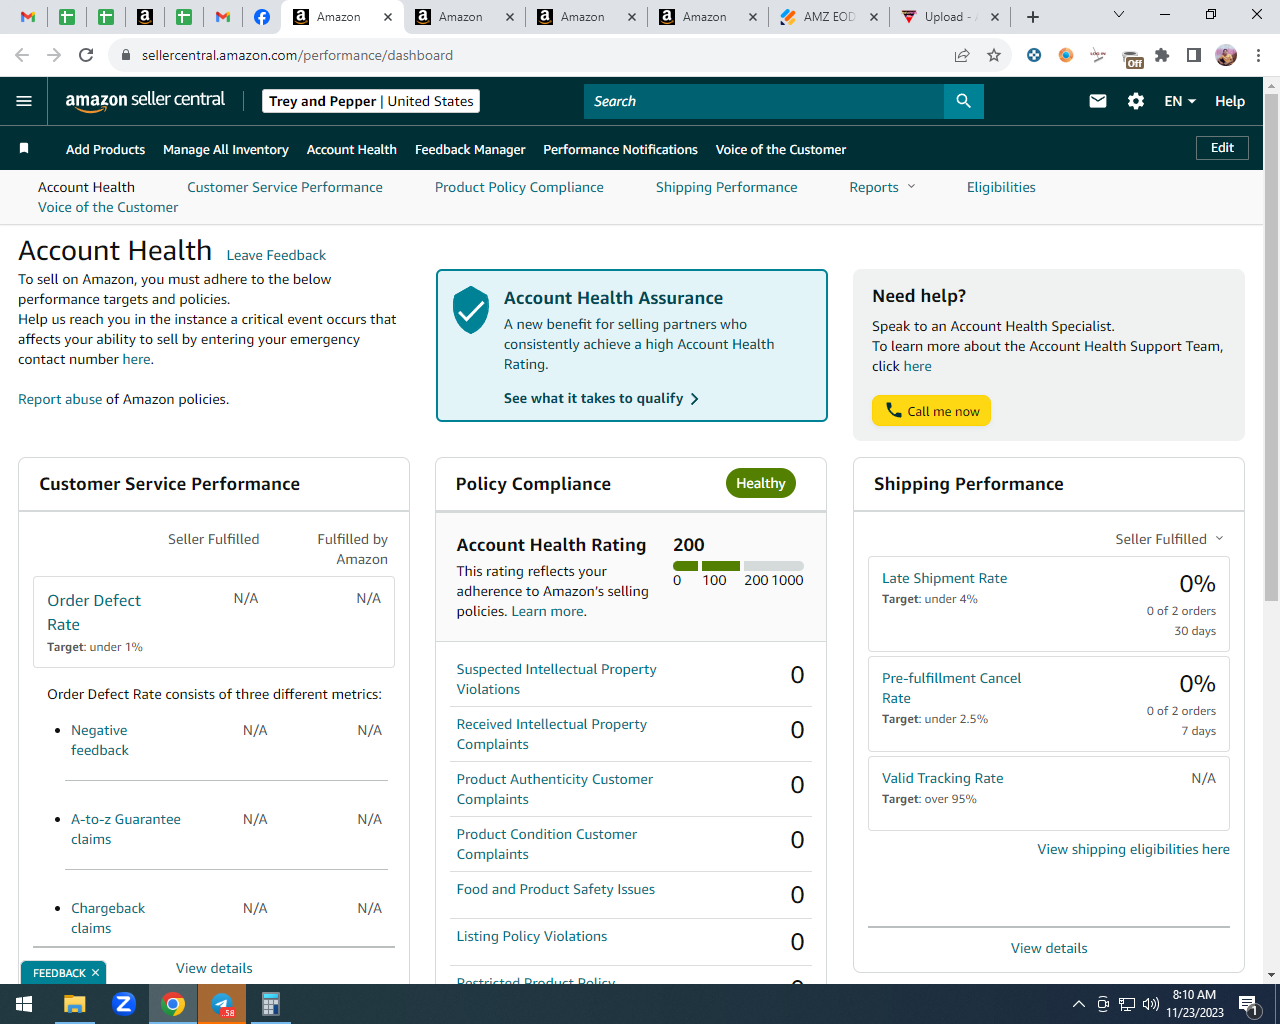This screenshot has height=1024, width=1280.
Task: Open Feedback Manager
Action: click(x=470, y=149)
